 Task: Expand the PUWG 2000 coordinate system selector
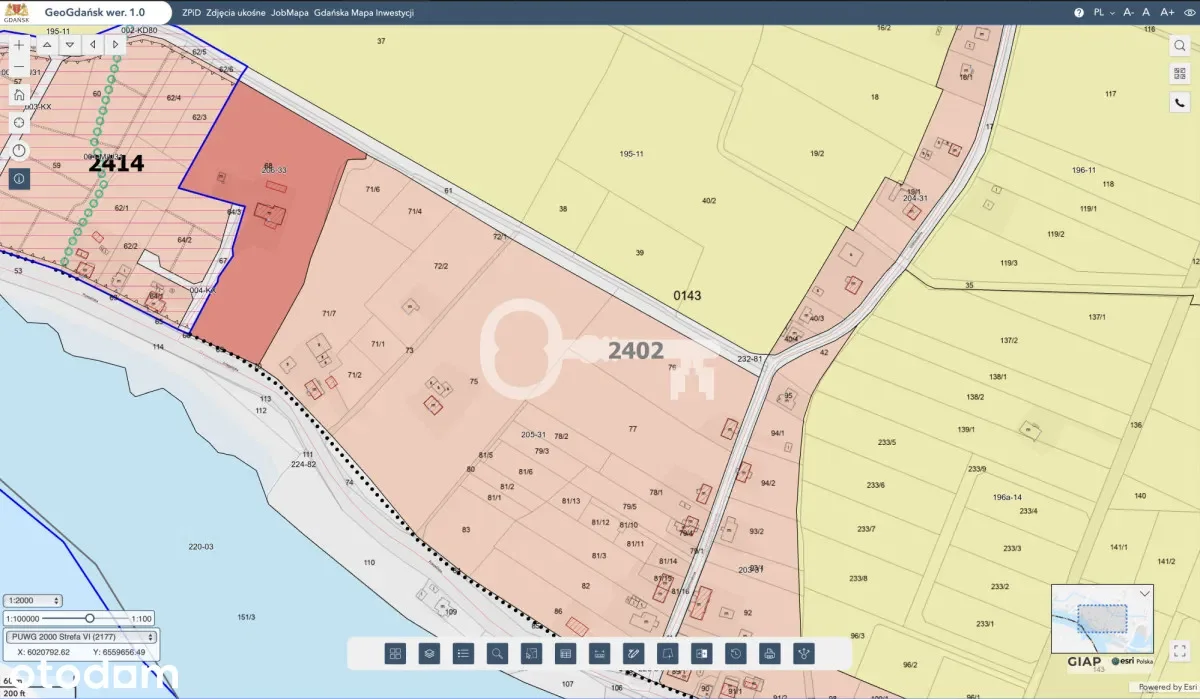click(x=81, y=636)
